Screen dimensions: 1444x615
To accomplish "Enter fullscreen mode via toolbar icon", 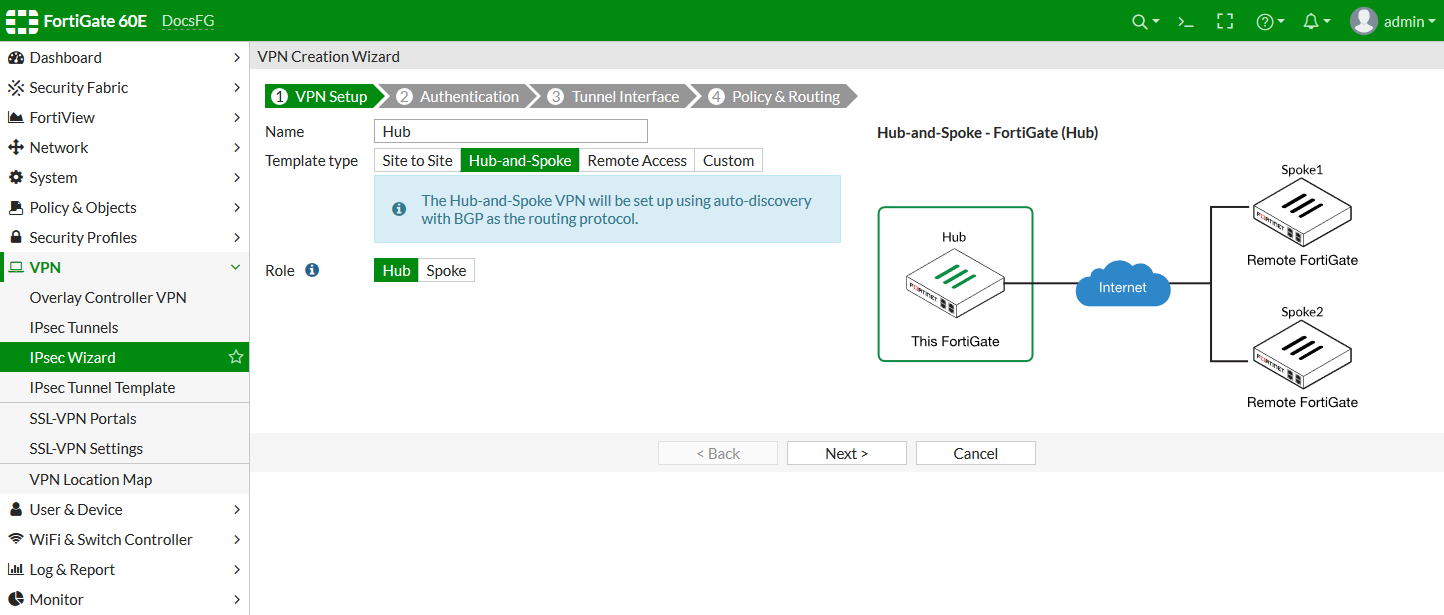I will [x=1224, y=20].
